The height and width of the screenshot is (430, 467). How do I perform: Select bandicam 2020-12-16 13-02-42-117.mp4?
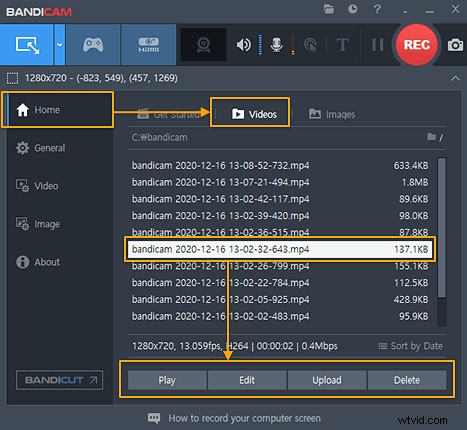point(280,199)
